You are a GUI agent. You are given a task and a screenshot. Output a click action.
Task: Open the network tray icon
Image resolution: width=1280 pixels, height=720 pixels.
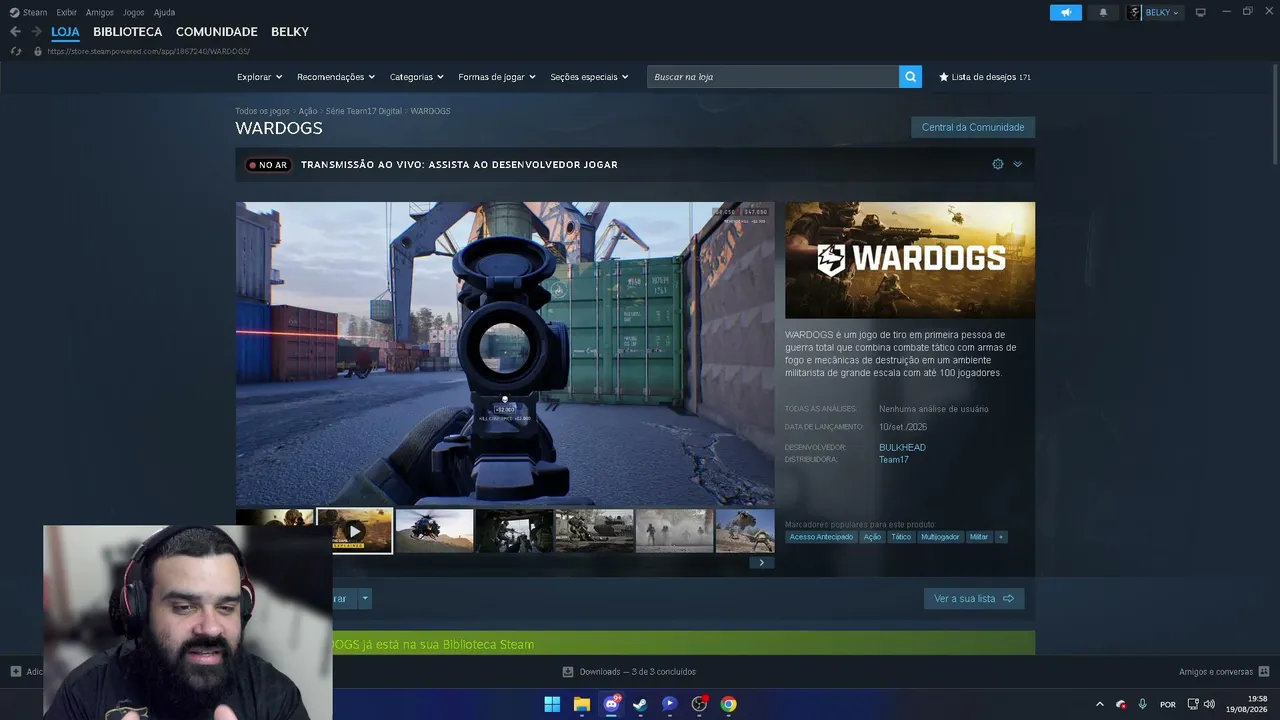(x=1193, y=704)
